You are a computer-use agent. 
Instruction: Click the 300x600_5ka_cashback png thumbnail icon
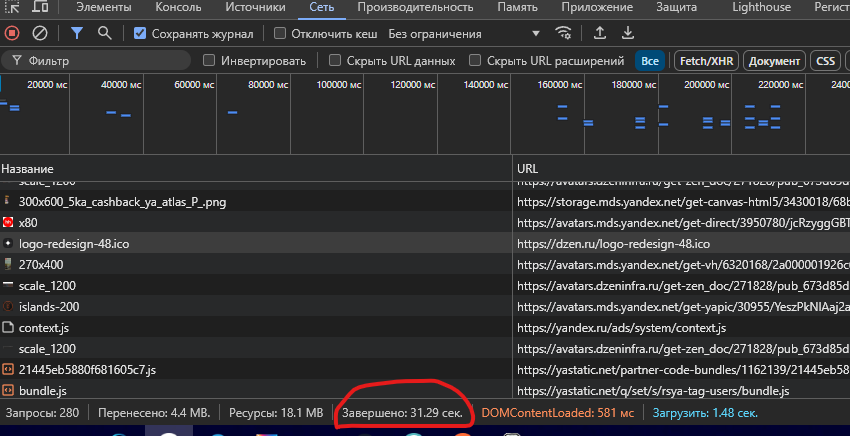click(x=7, y=201)
